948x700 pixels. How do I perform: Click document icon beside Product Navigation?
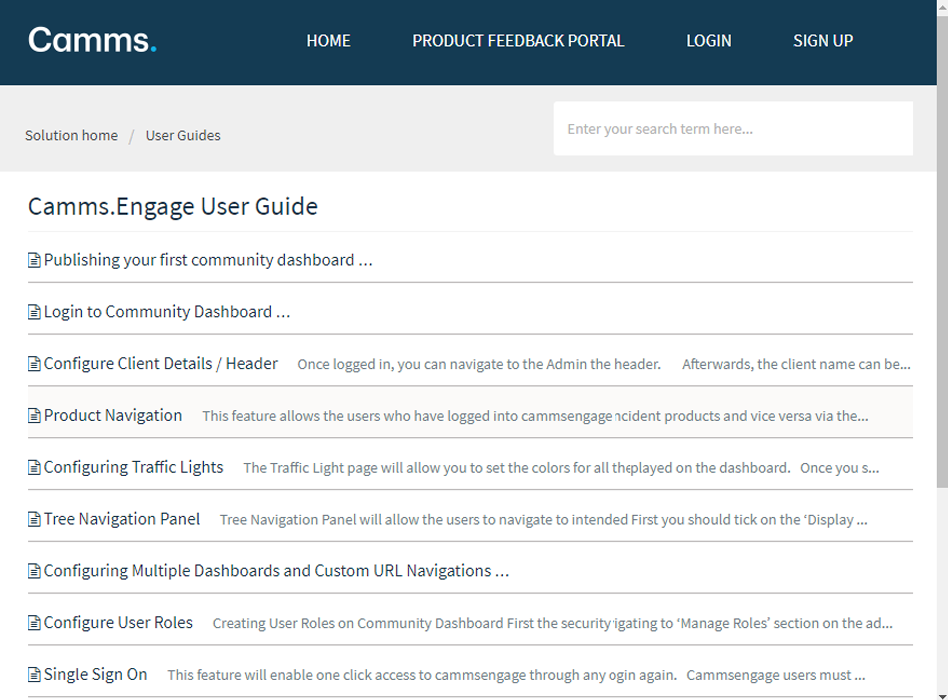[x=34, y=416]
